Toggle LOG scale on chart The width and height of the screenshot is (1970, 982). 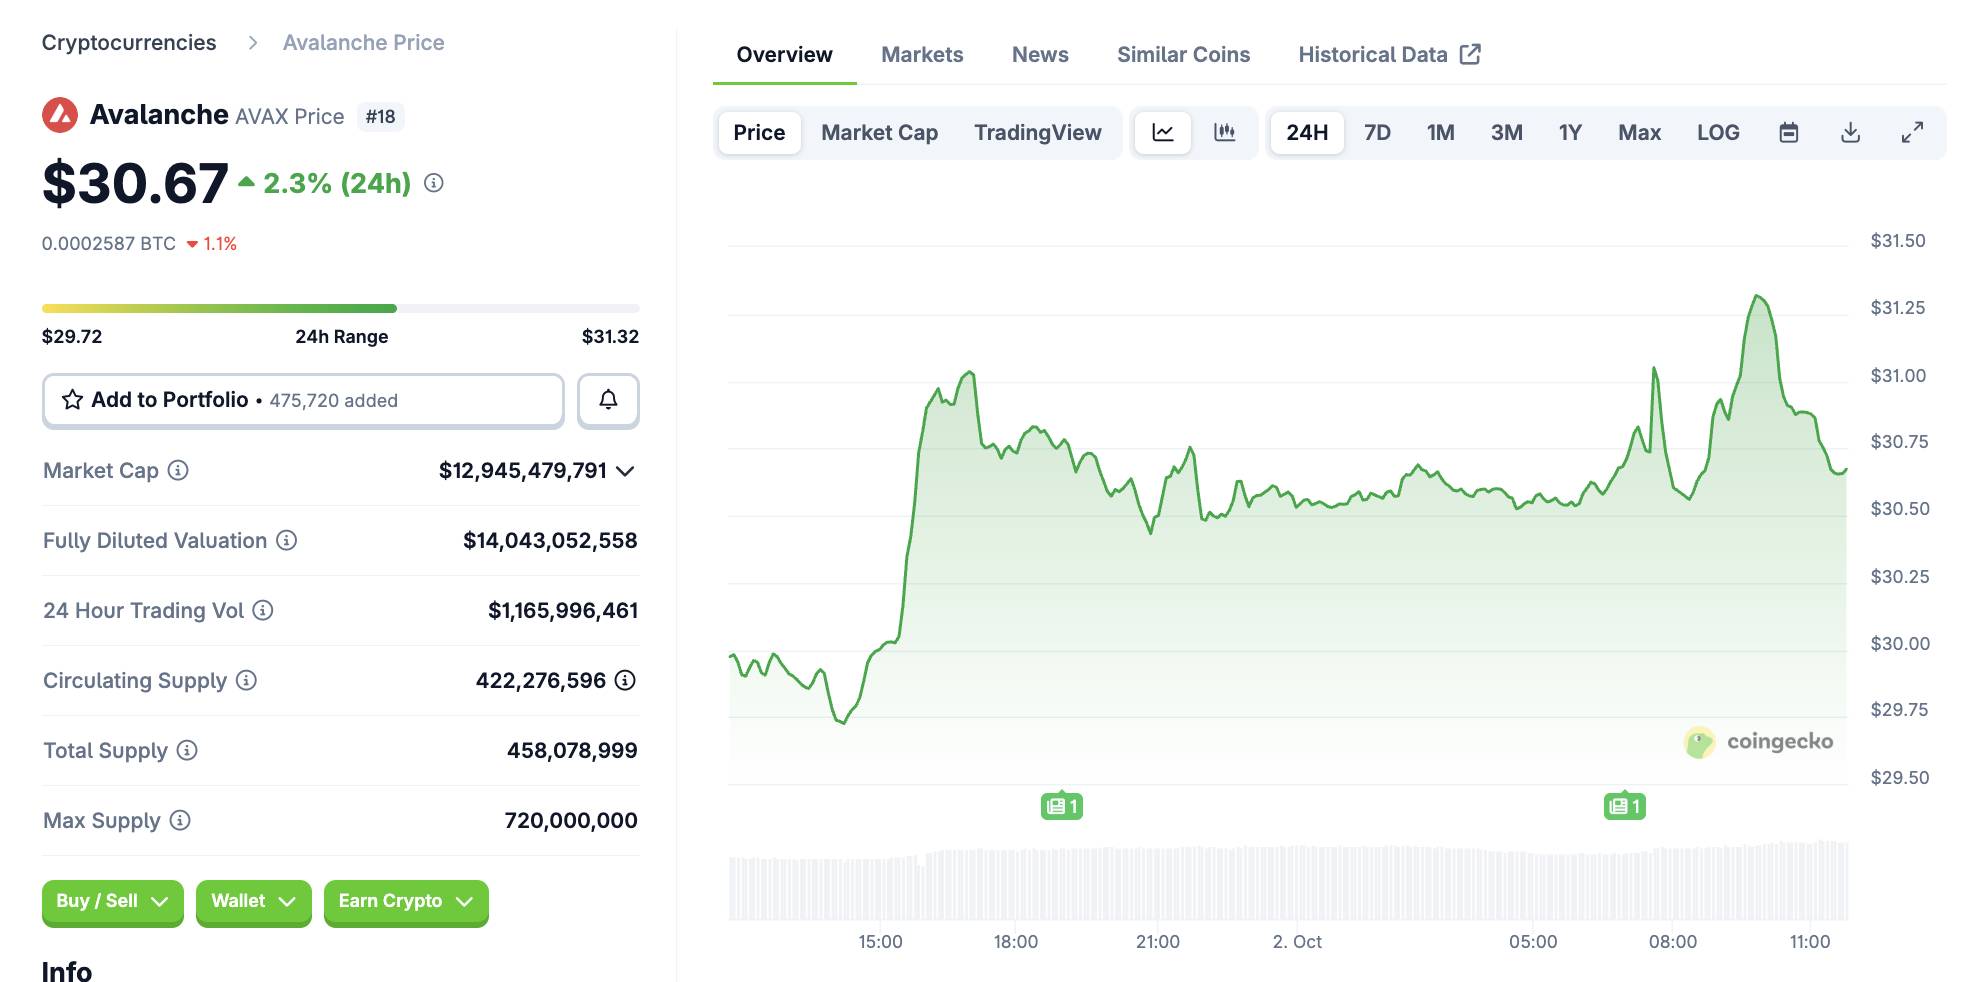pos(1717,133)
